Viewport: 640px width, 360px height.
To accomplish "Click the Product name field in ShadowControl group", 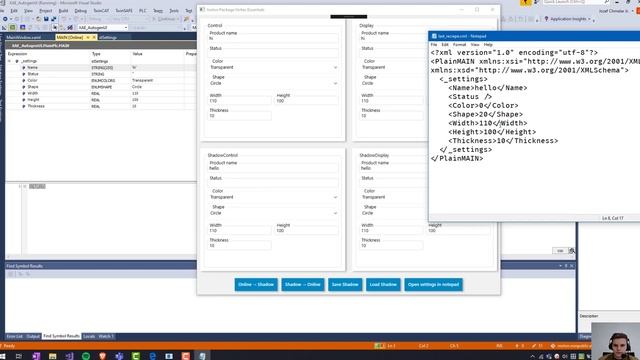I will click(273, 168).
